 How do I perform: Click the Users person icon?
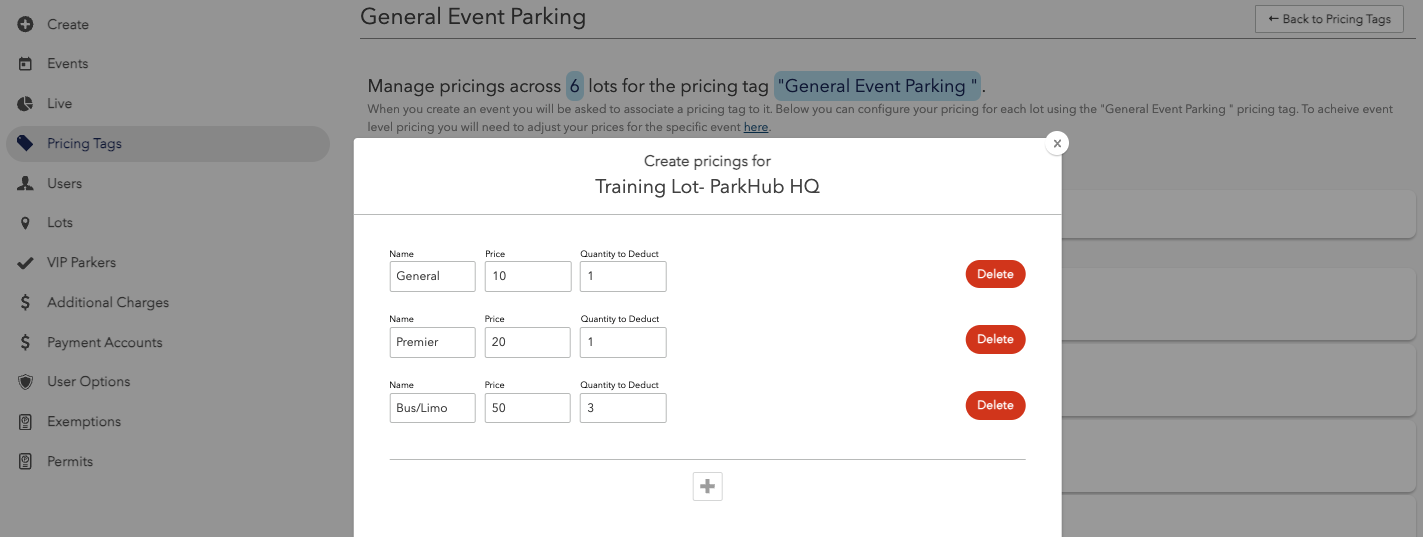(26, 183)
